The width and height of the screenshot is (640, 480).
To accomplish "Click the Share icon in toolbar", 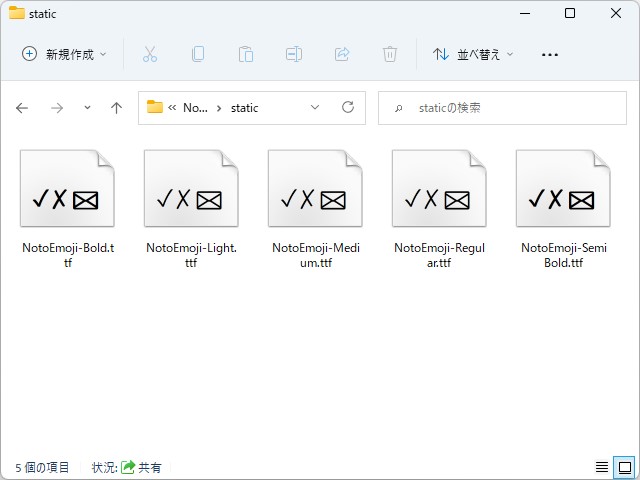I will [x=342, y=54].
